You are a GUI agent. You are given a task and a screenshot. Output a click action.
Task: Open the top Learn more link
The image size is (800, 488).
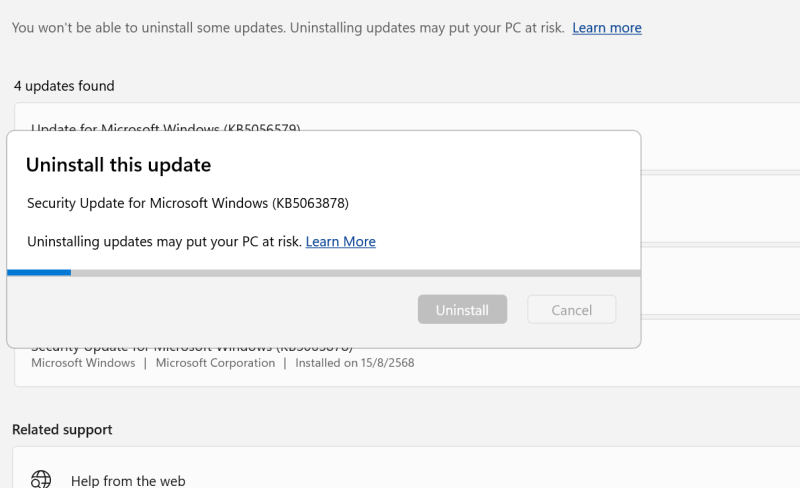click(607, 28)
